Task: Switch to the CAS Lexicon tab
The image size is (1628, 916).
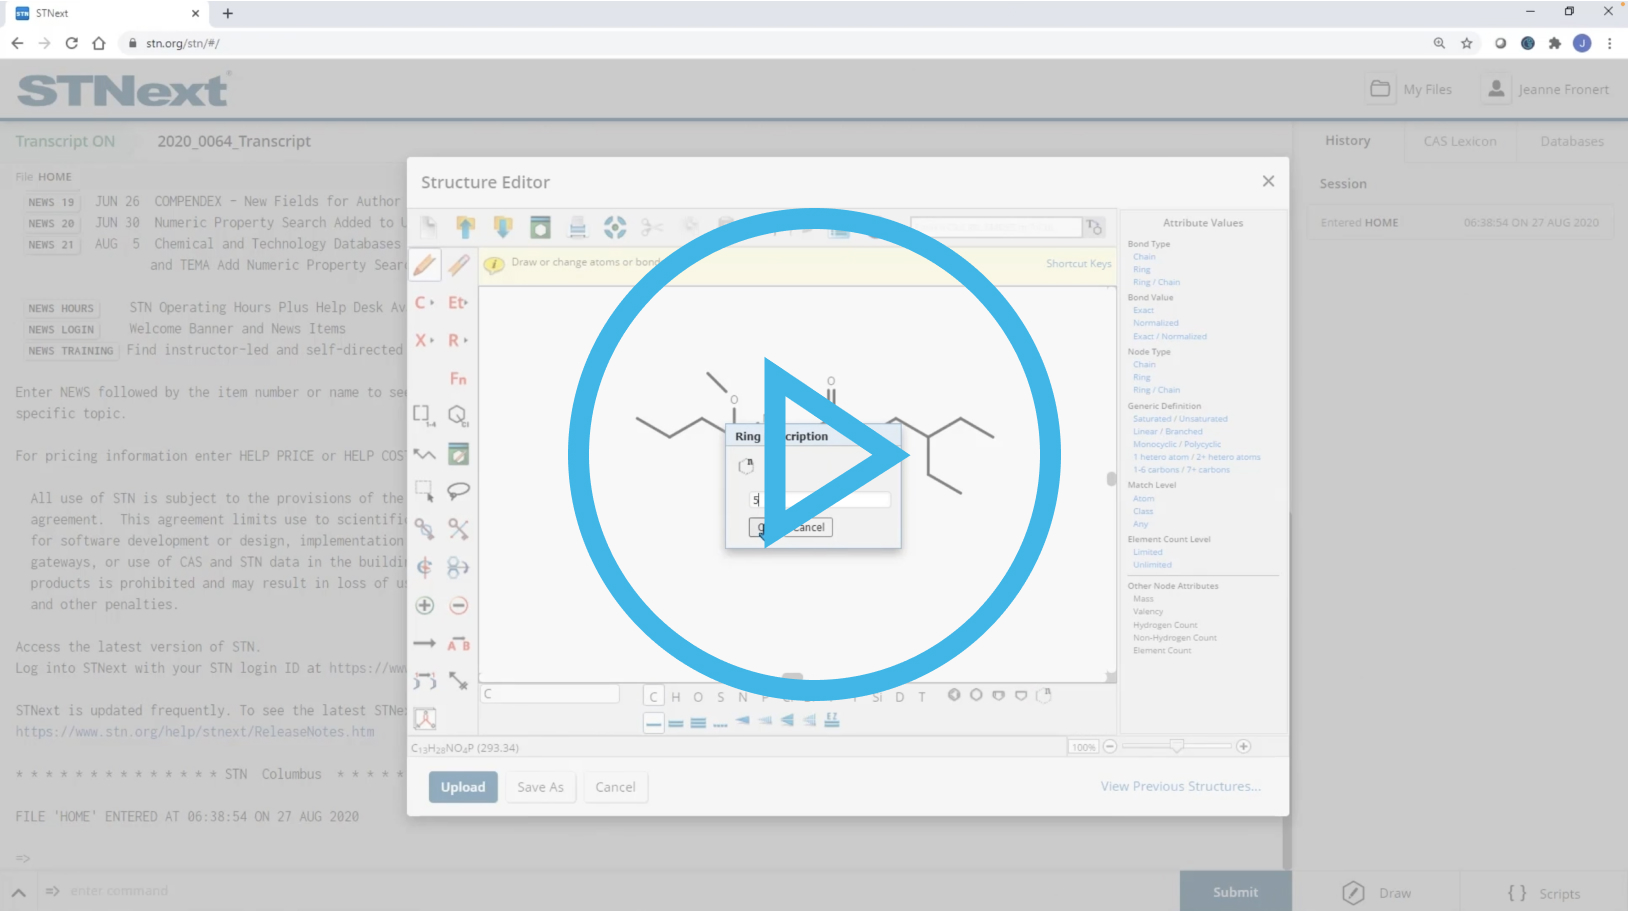Action: (1460, 141)
